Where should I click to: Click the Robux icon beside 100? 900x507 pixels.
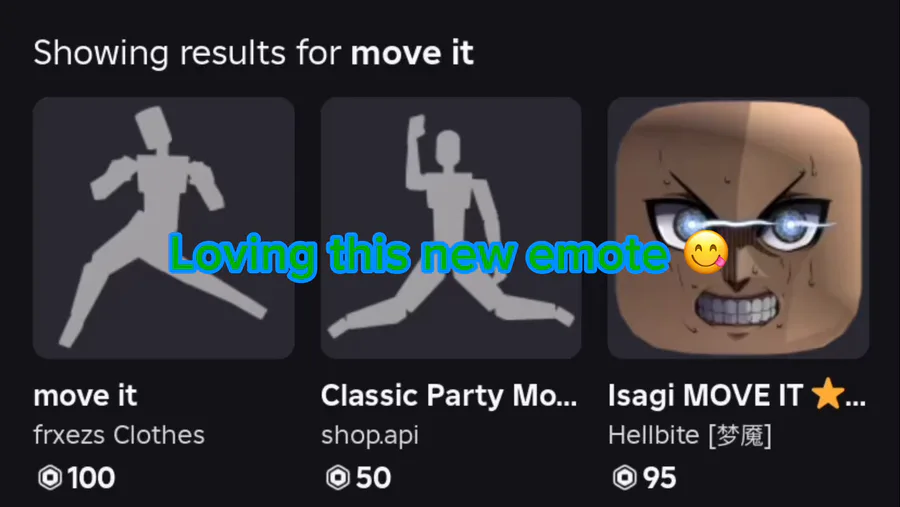pyautogui.click(x=50, y=478)
